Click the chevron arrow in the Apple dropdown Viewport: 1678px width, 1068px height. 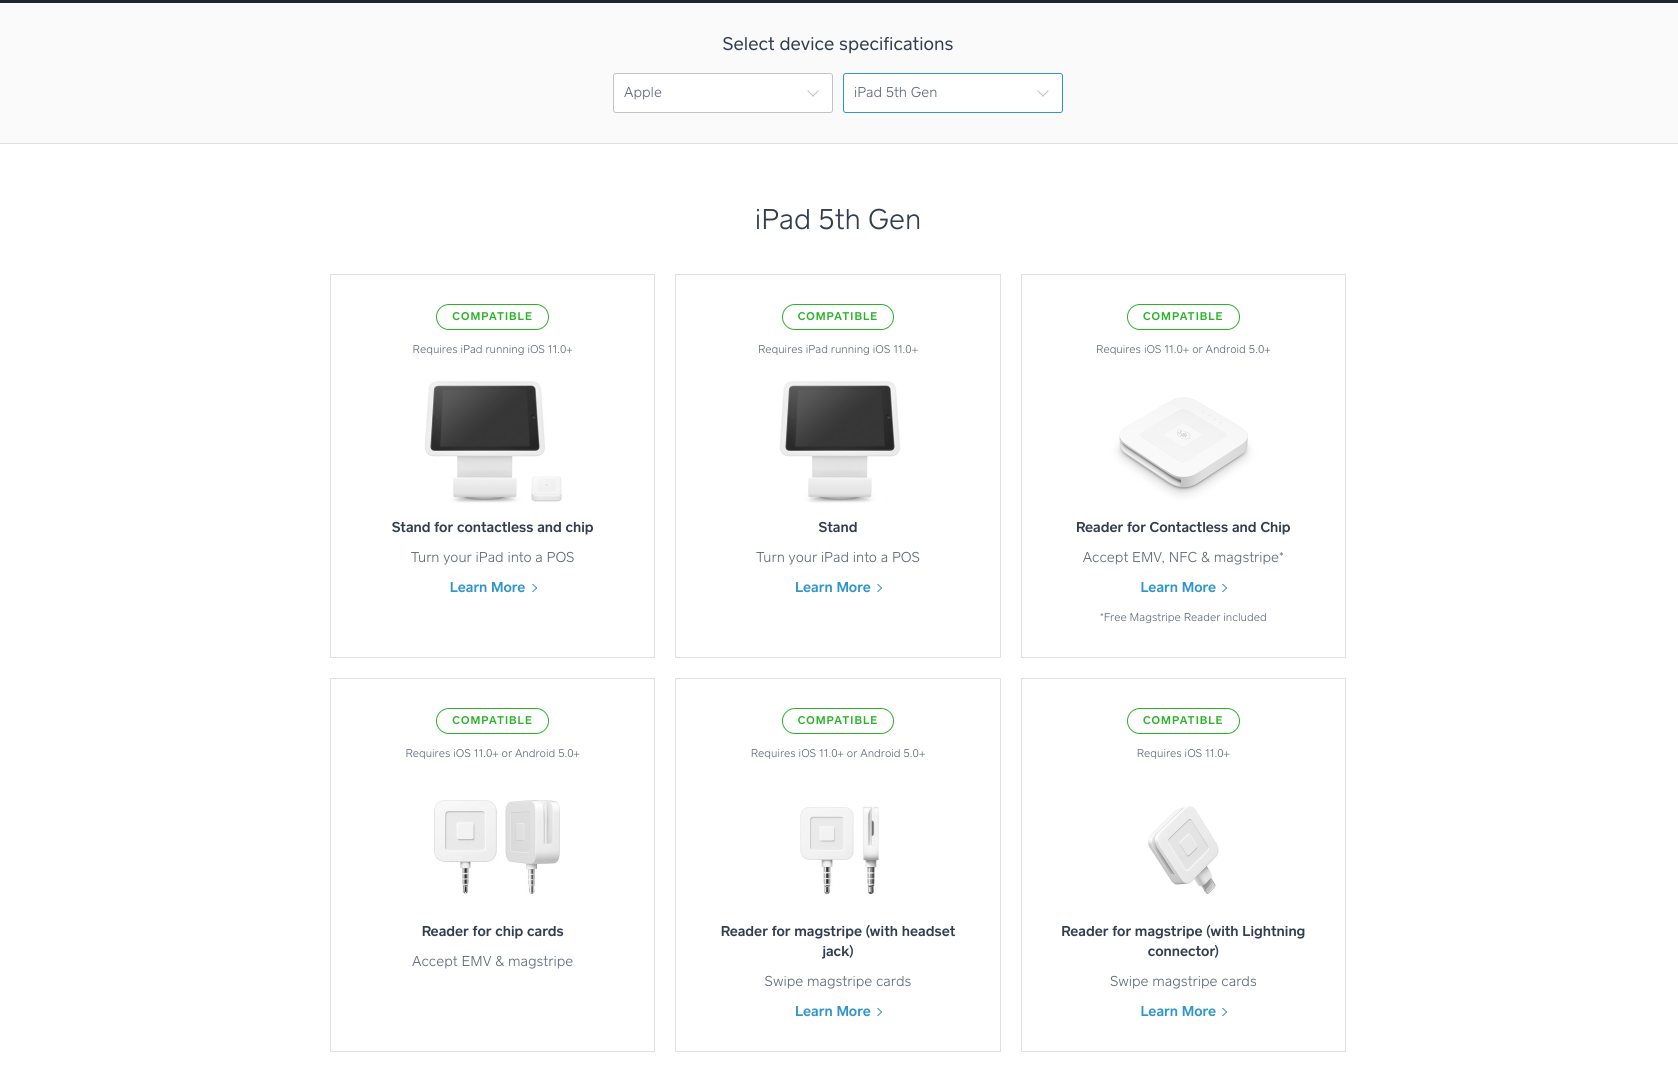[813, 94]
